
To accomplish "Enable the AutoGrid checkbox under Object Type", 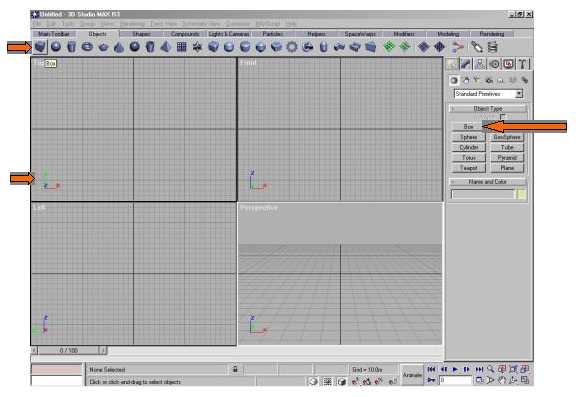I will [503, 117].
